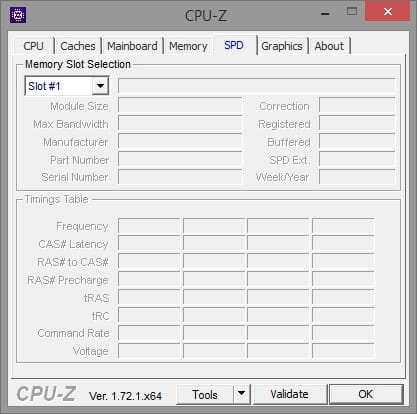Click the Module Size field
417x414 pixels.
[180, 106]
